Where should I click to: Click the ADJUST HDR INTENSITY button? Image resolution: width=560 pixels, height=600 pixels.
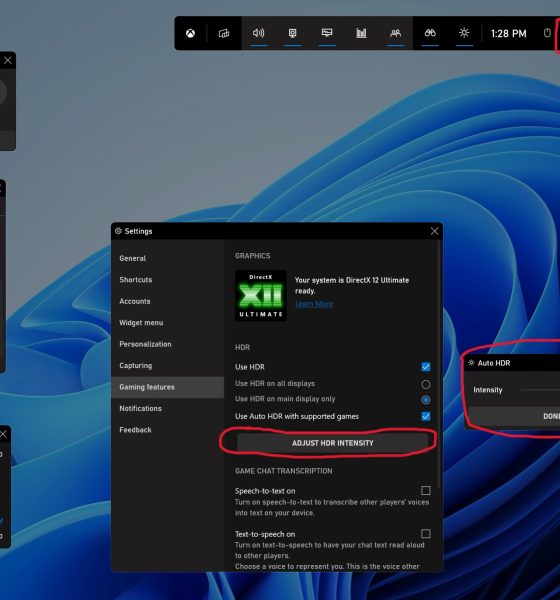pyautogui.click(x=332, y=443)
